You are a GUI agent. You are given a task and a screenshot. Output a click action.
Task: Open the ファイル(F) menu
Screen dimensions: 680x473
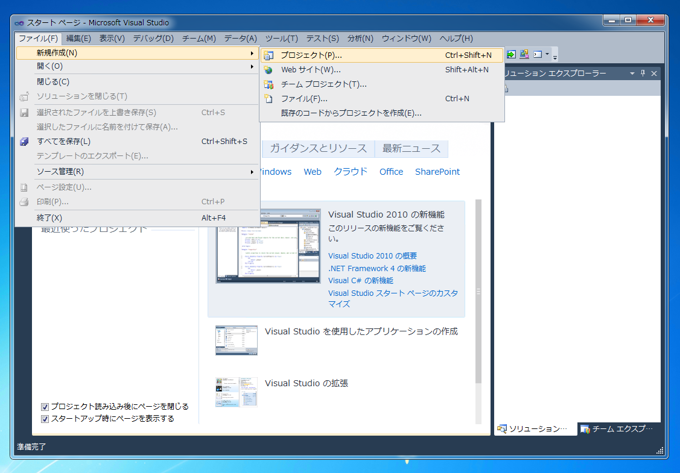pos(38,39)
